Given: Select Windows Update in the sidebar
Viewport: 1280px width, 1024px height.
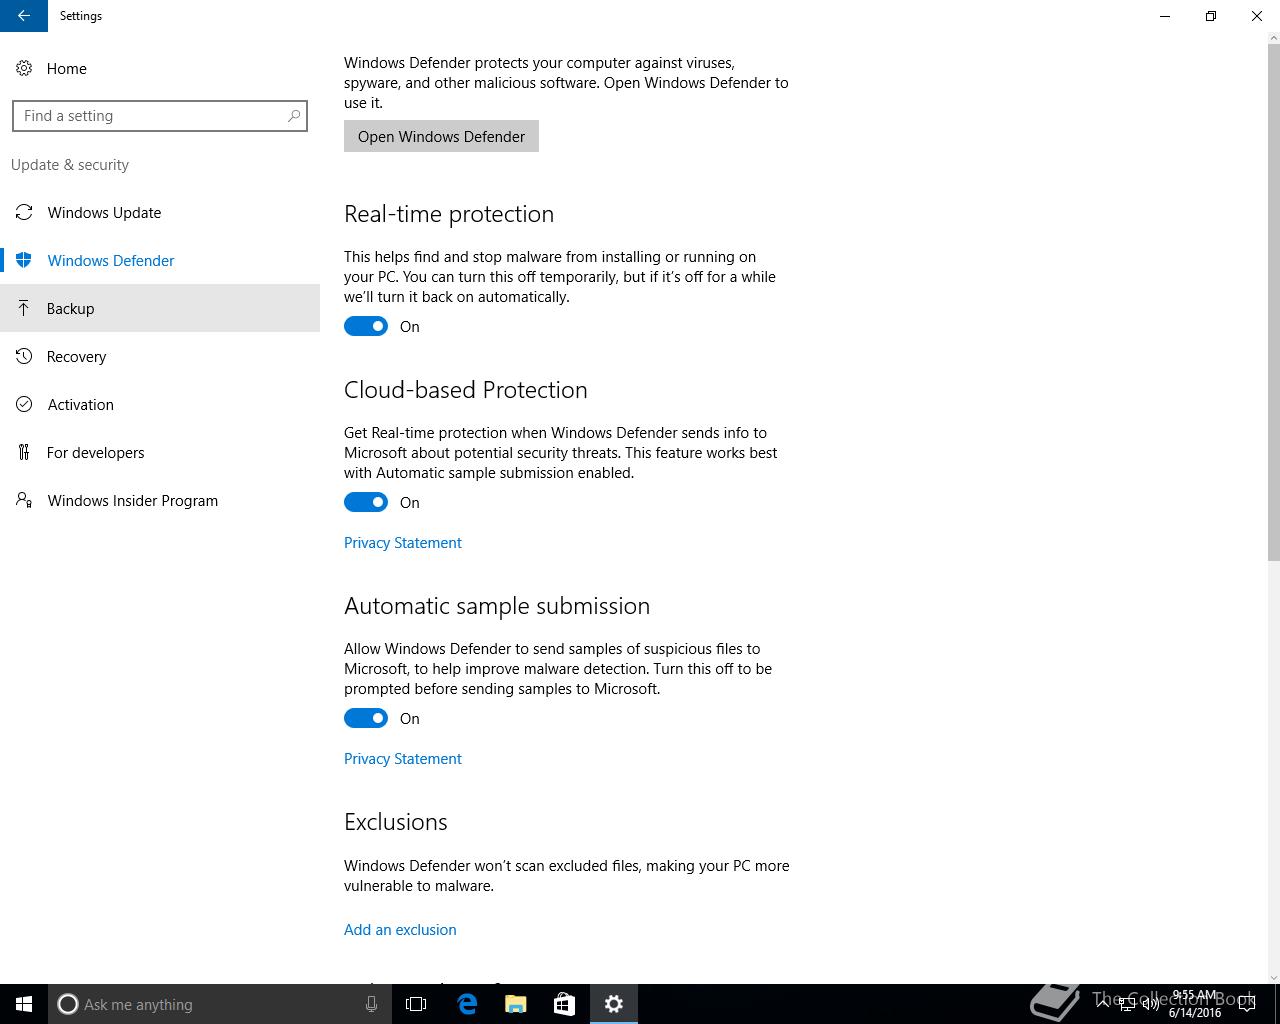Looking at the screenshot, I should [160, 212].
